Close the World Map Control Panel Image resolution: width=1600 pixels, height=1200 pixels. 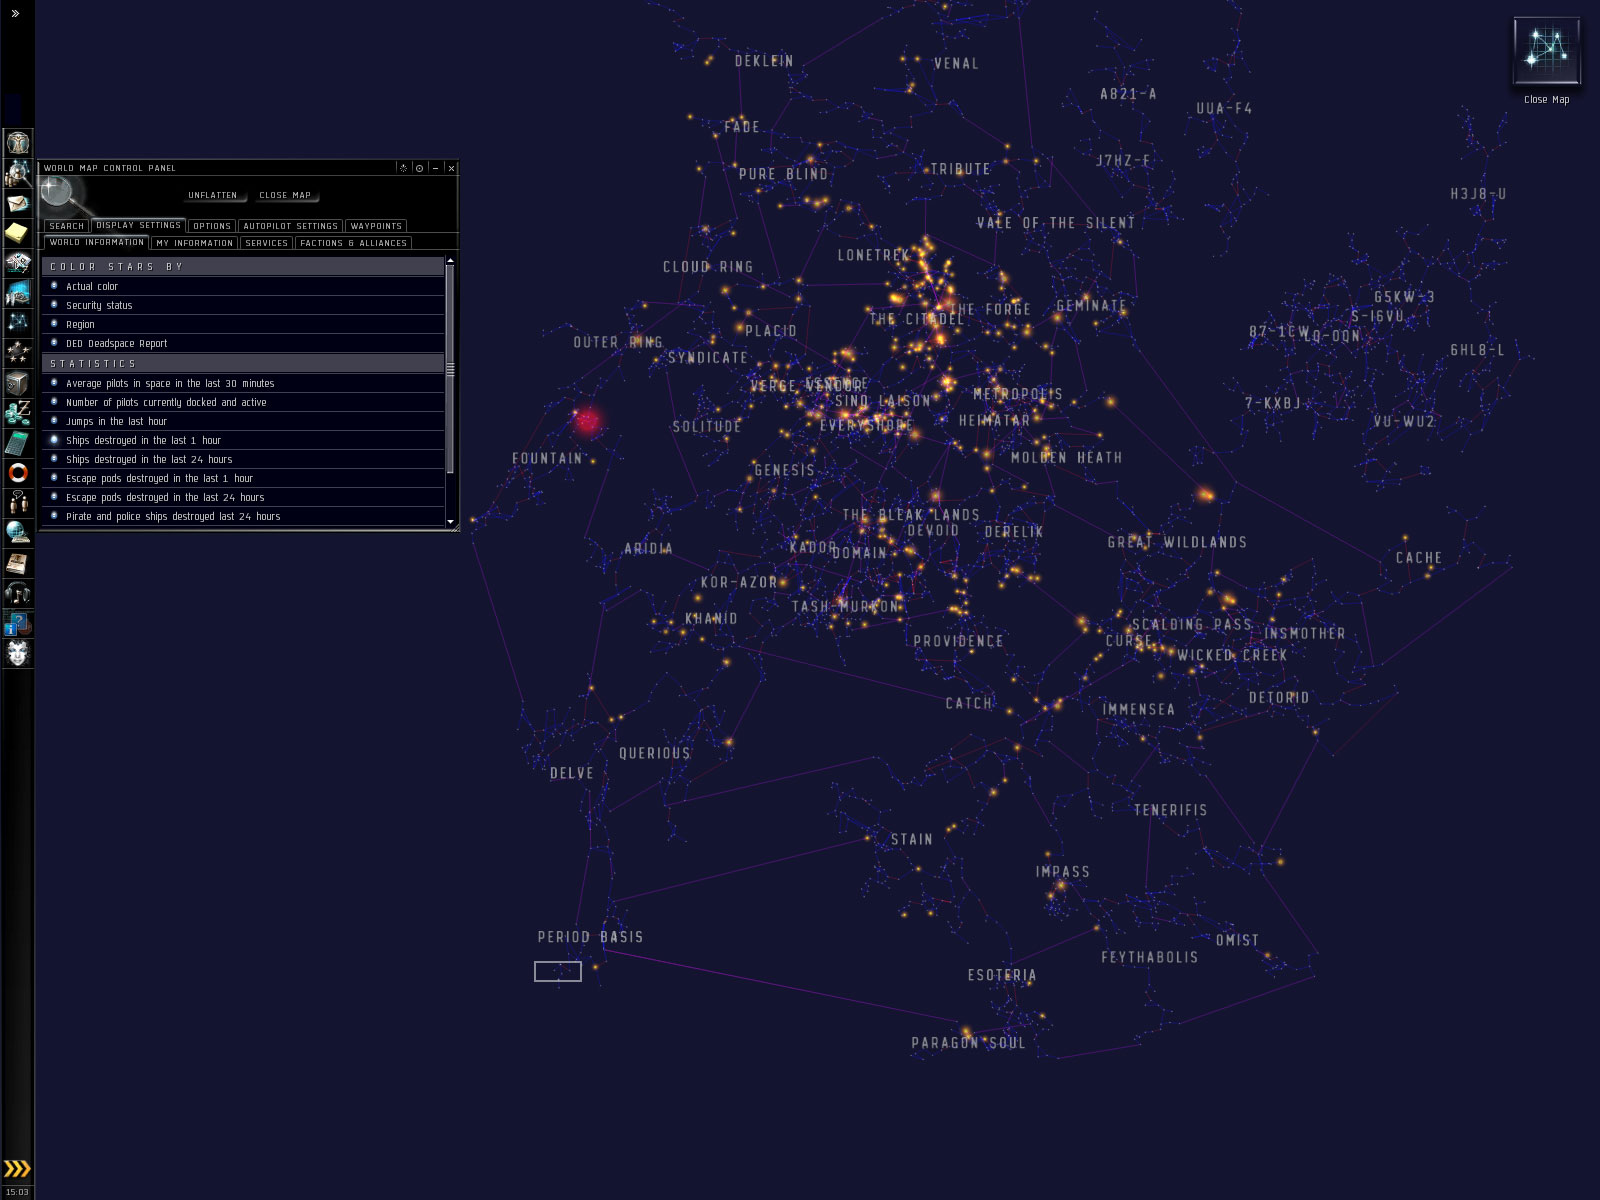[451, 168]
